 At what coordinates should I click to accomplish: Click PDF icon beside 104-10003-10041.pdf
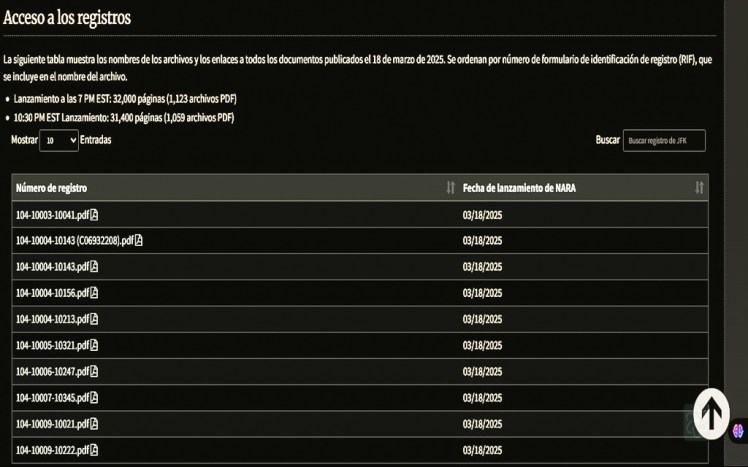(x=94, y=215)
